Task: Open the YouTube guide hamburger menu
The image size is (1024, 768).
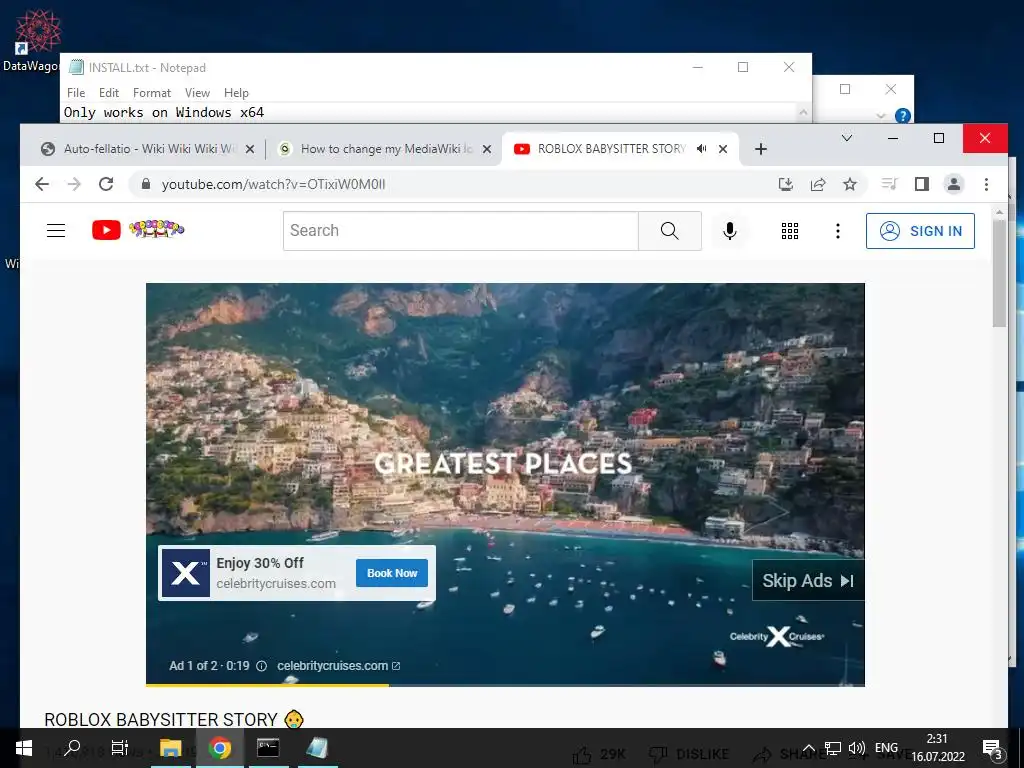Action: 56,231
